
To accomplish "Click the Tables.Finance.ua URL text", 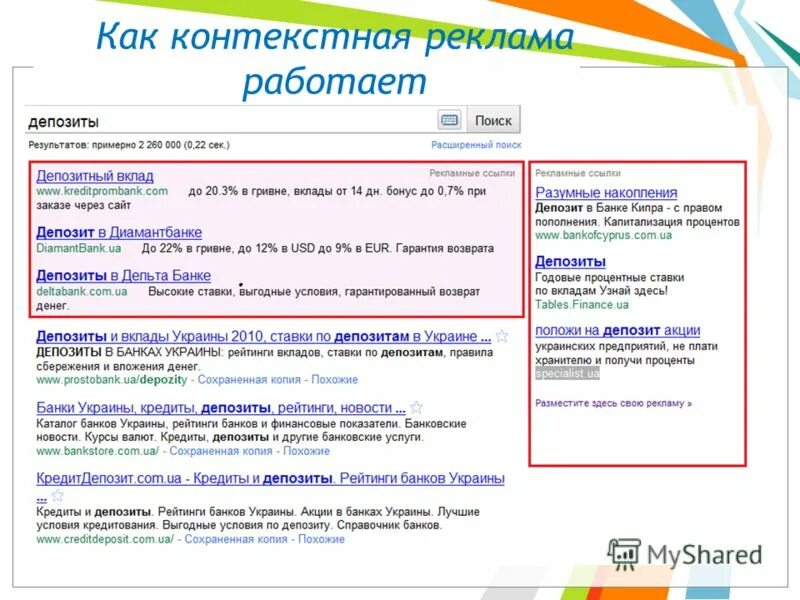I will pyautogui.click(x=582, y=305).
